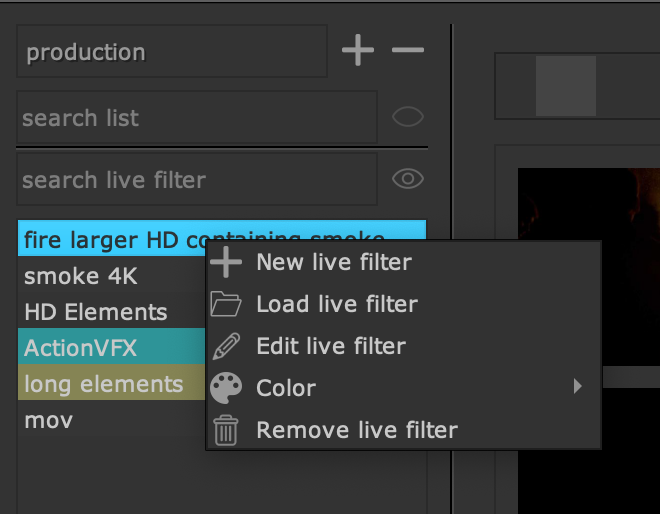Click in the search list field
The image size is (660, 514).
point(196,118)
